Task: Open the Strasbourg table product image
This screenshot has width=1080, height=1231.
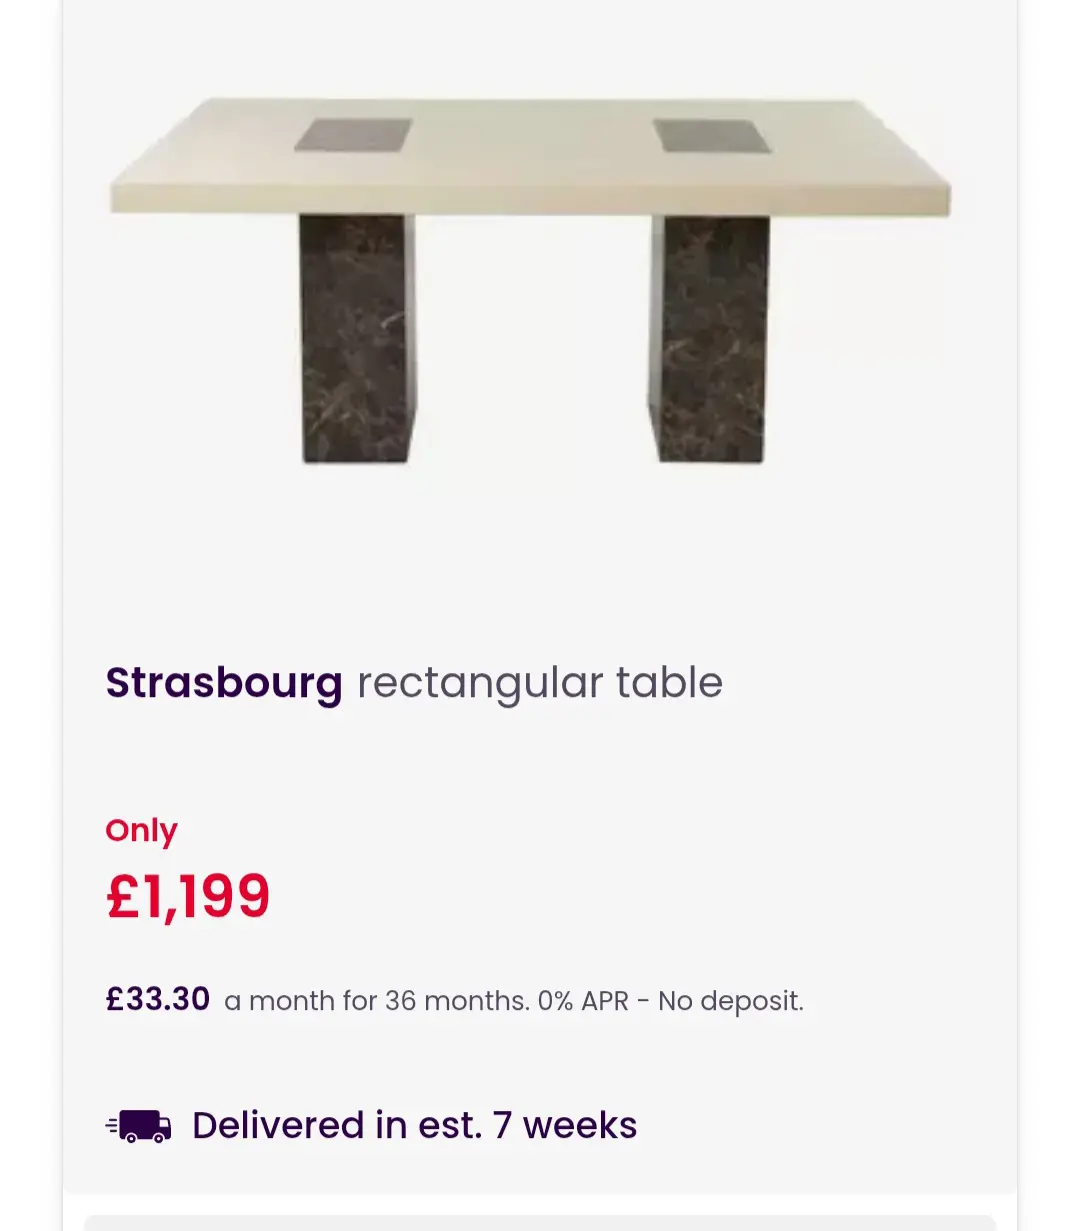Action: (530, 280)
